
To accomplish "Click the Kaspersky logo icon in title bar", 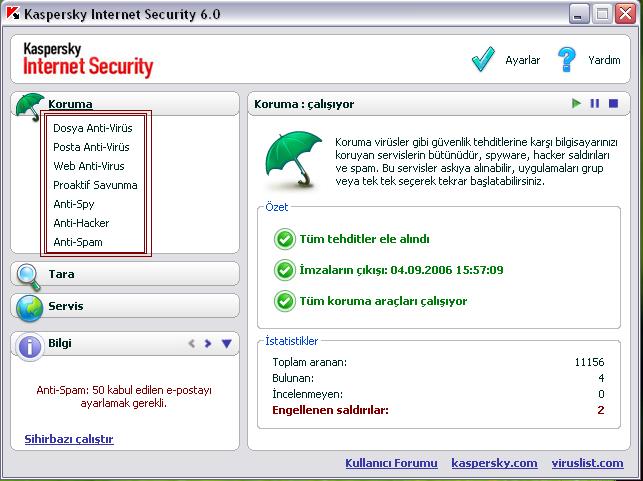I will coord(12,14).
